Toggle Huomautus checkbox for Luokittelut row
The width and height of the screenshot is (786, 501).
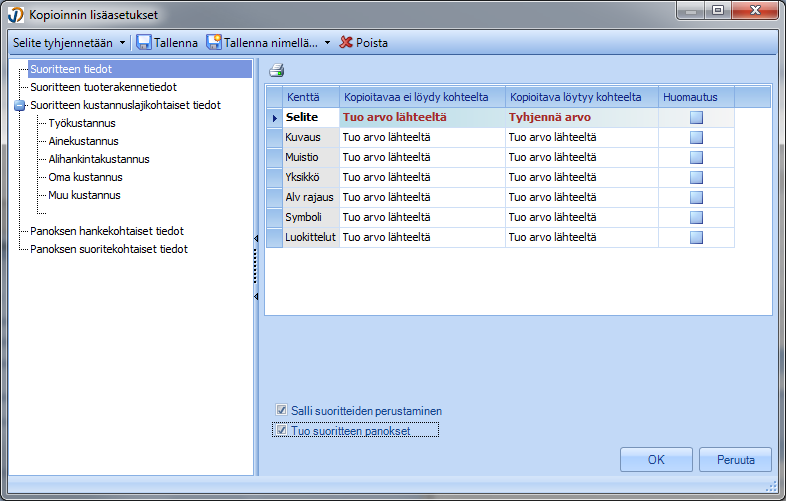[696, 238]
